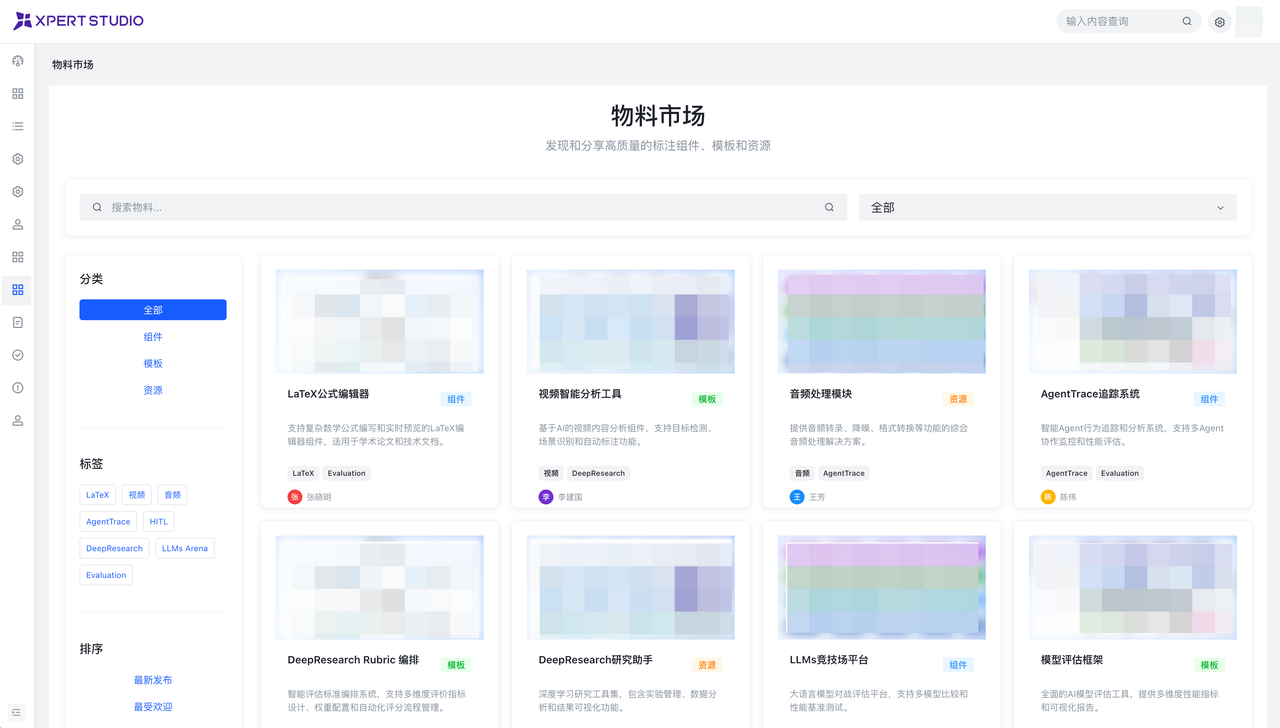Click author name 张晓明
1280x728 pixels.
(x=319, y=497)
